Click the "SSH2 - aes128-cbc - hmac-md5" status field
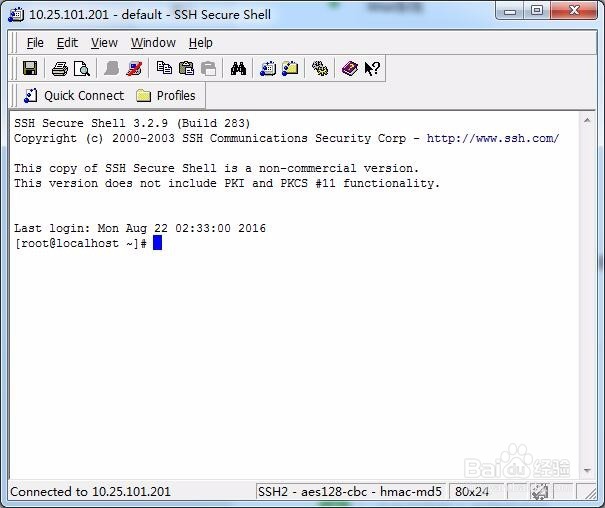 pos(350,491)
